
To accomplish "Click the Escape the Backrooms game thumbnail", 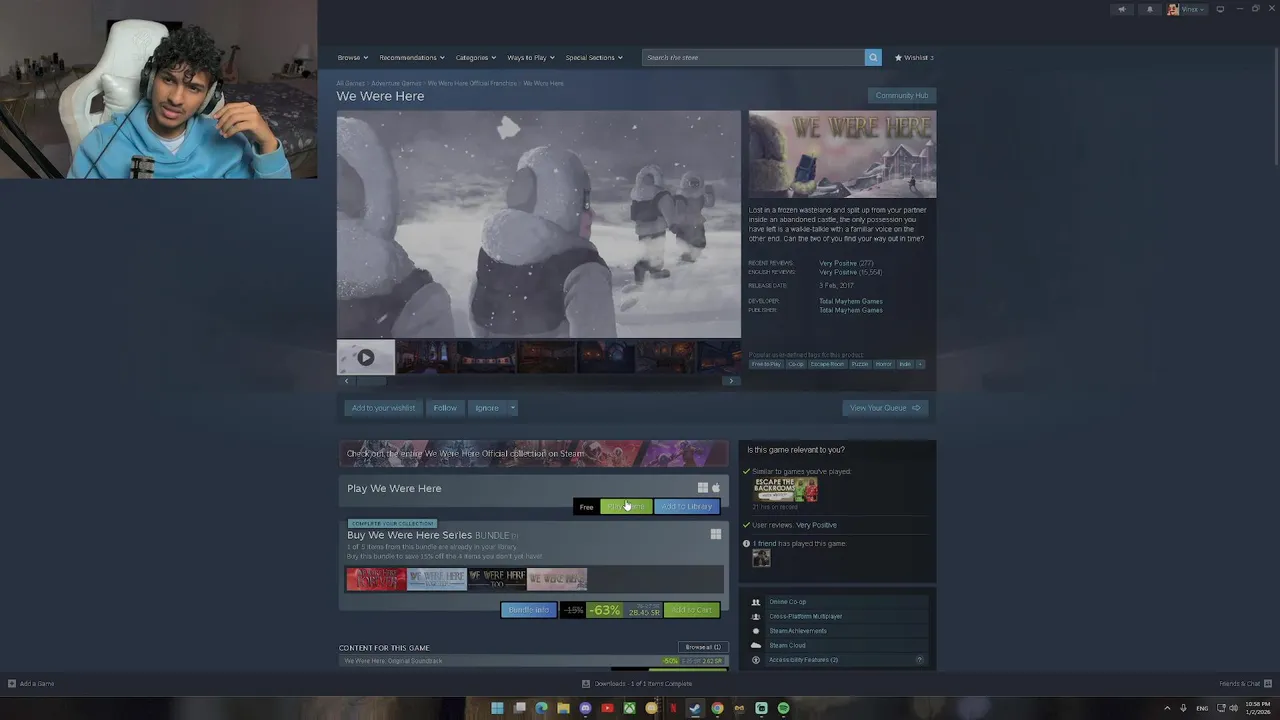I will [785, 490].
